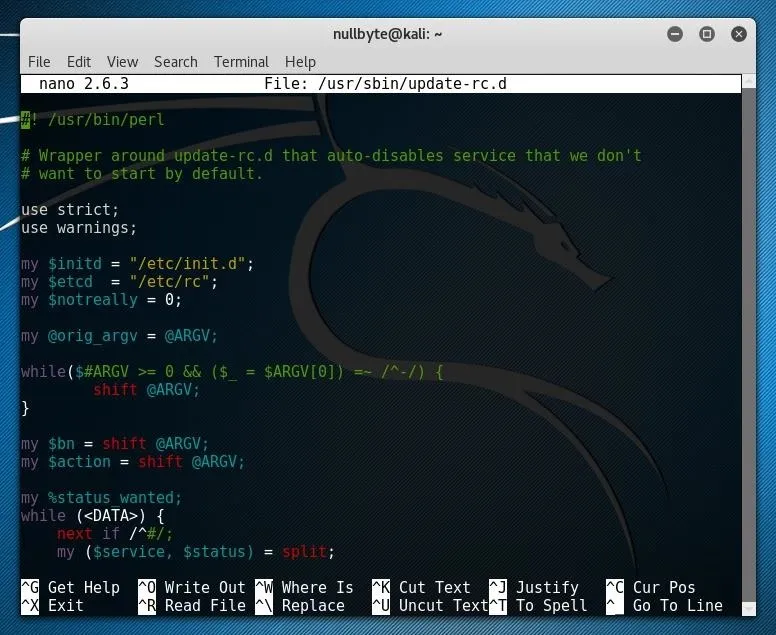Image resolution: width=776 pixels, height=635 pixels.
Task: Click the '($service, $status) = split;' line
Action: pyautogui.click(x=196, y=552)
